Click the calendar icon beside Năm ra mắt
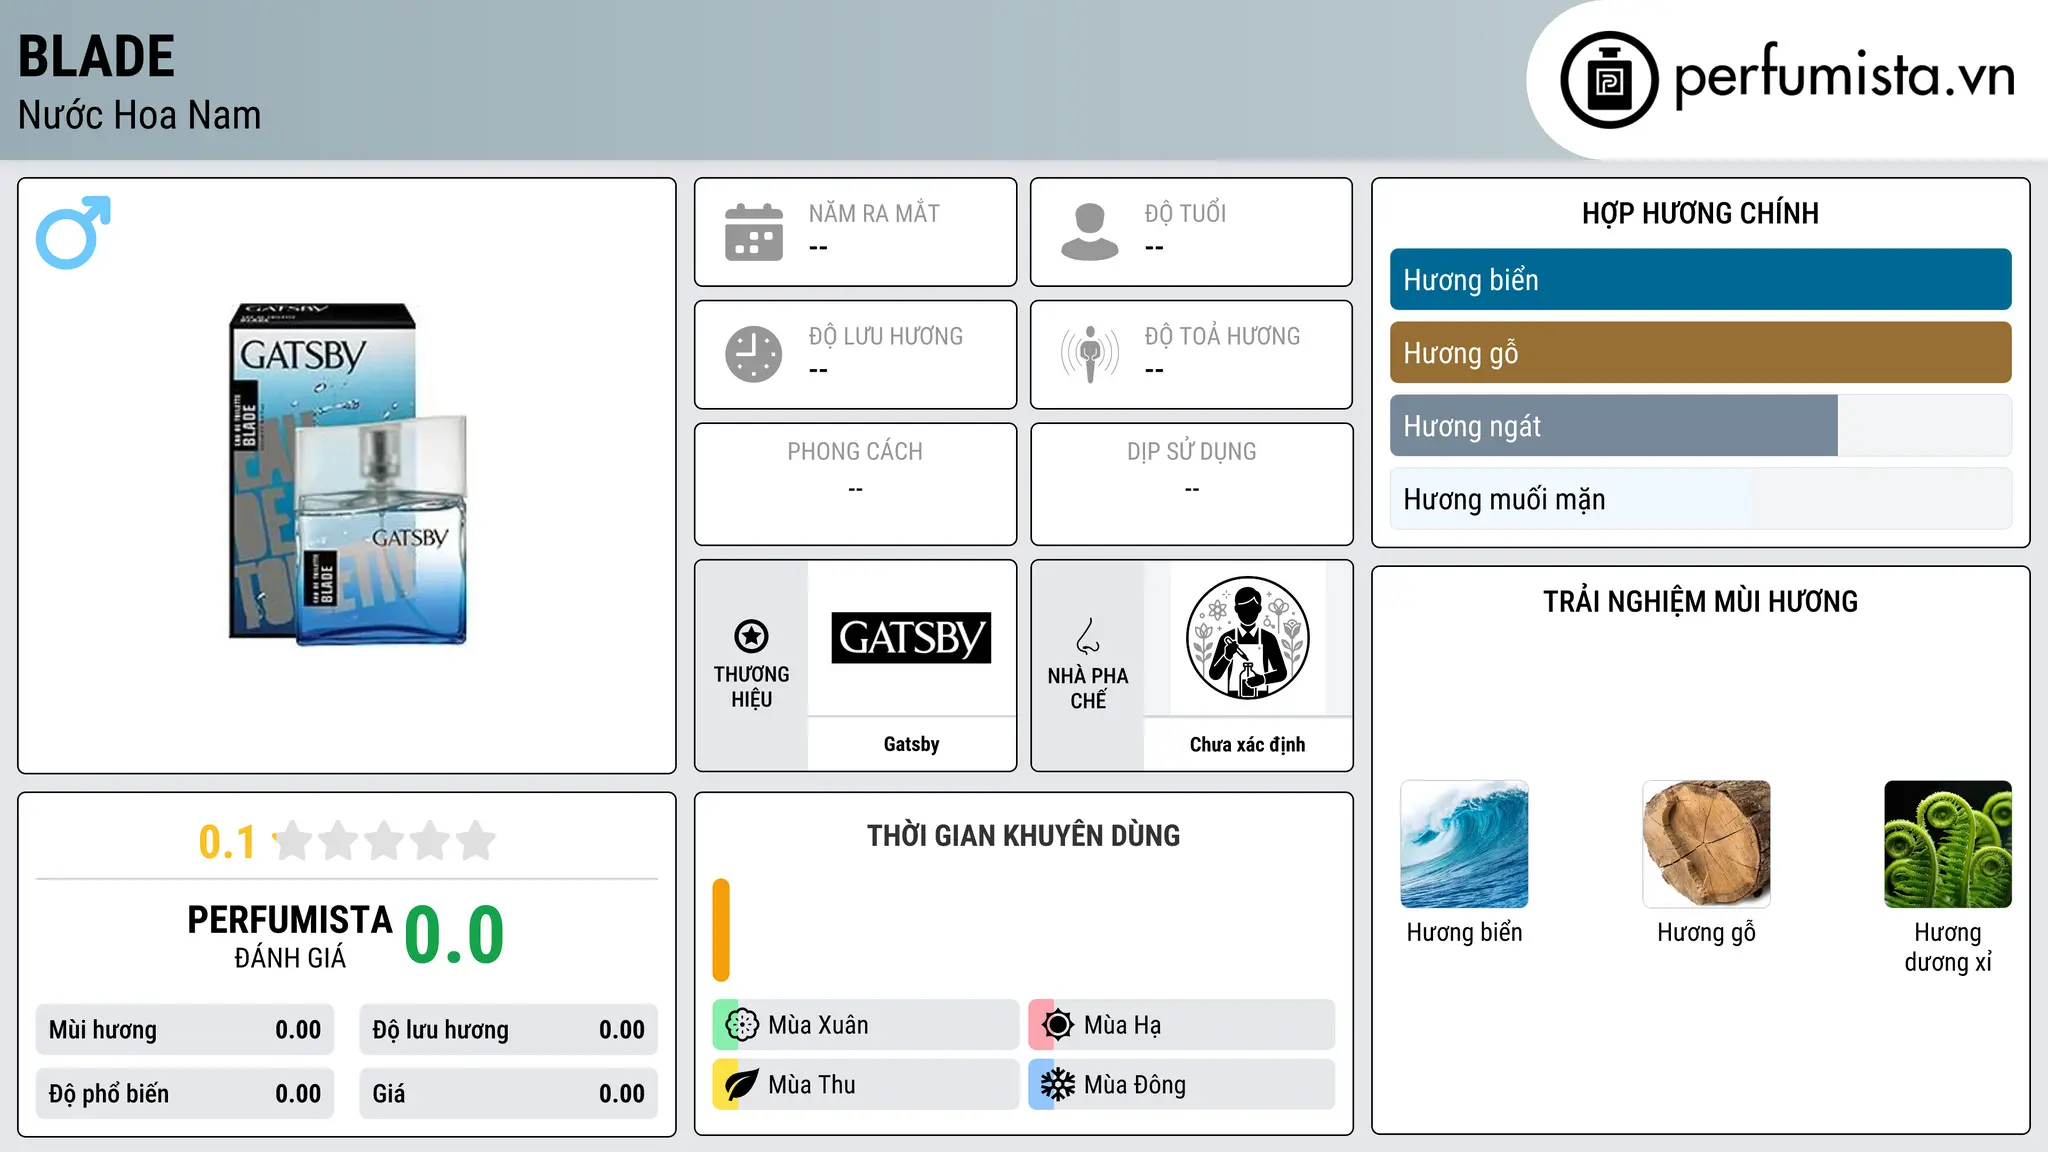 754,232
